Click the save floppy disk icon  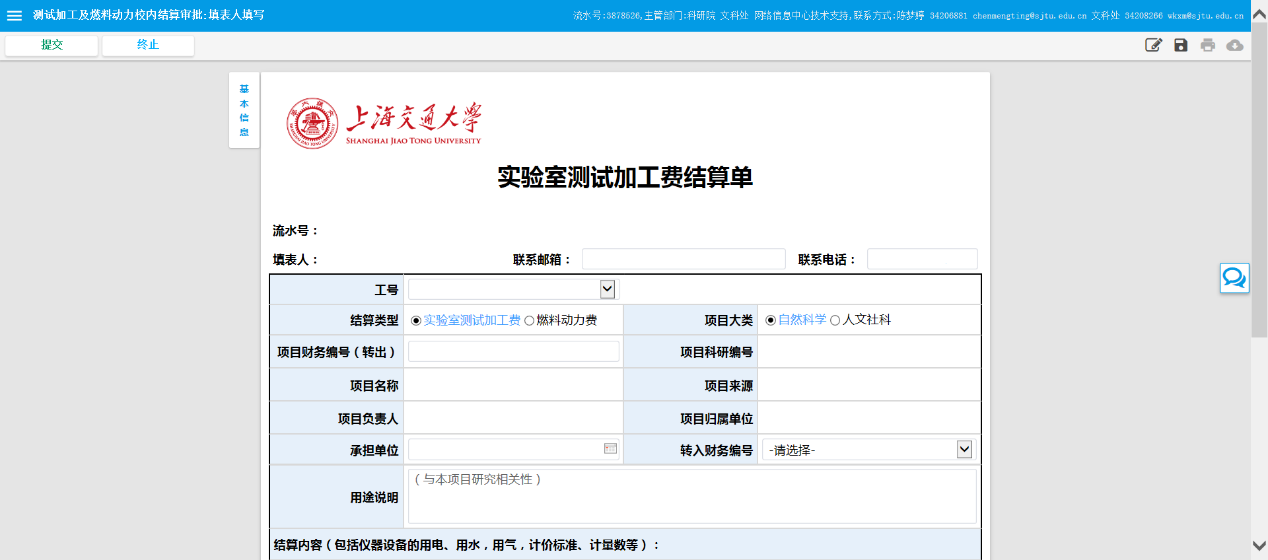(x=1181, y=45)
